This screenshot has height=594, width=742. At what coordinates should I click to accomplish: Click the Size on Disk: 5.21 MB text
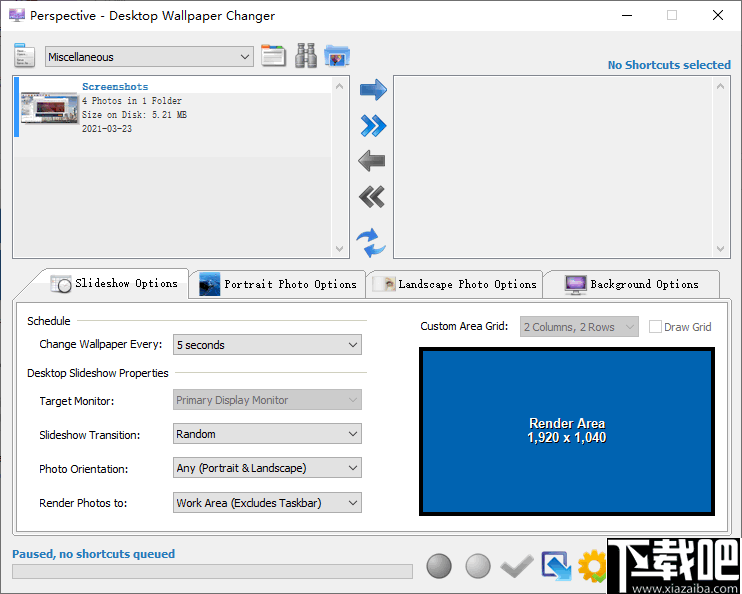(x=134, y=115)
